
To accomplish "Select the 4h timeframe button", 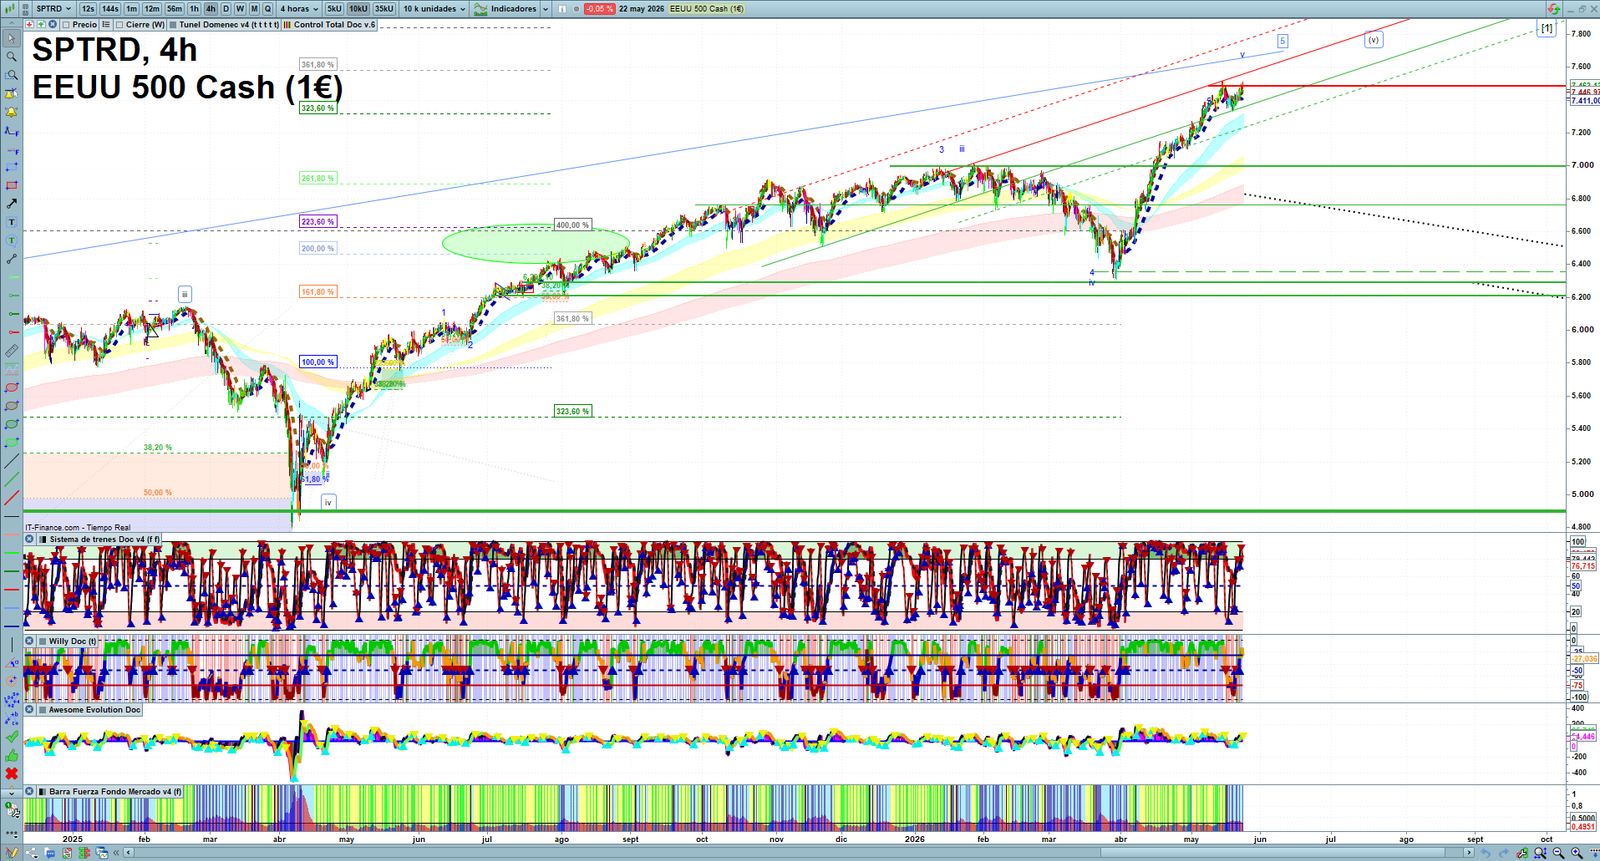I will [x=211, y=9].
